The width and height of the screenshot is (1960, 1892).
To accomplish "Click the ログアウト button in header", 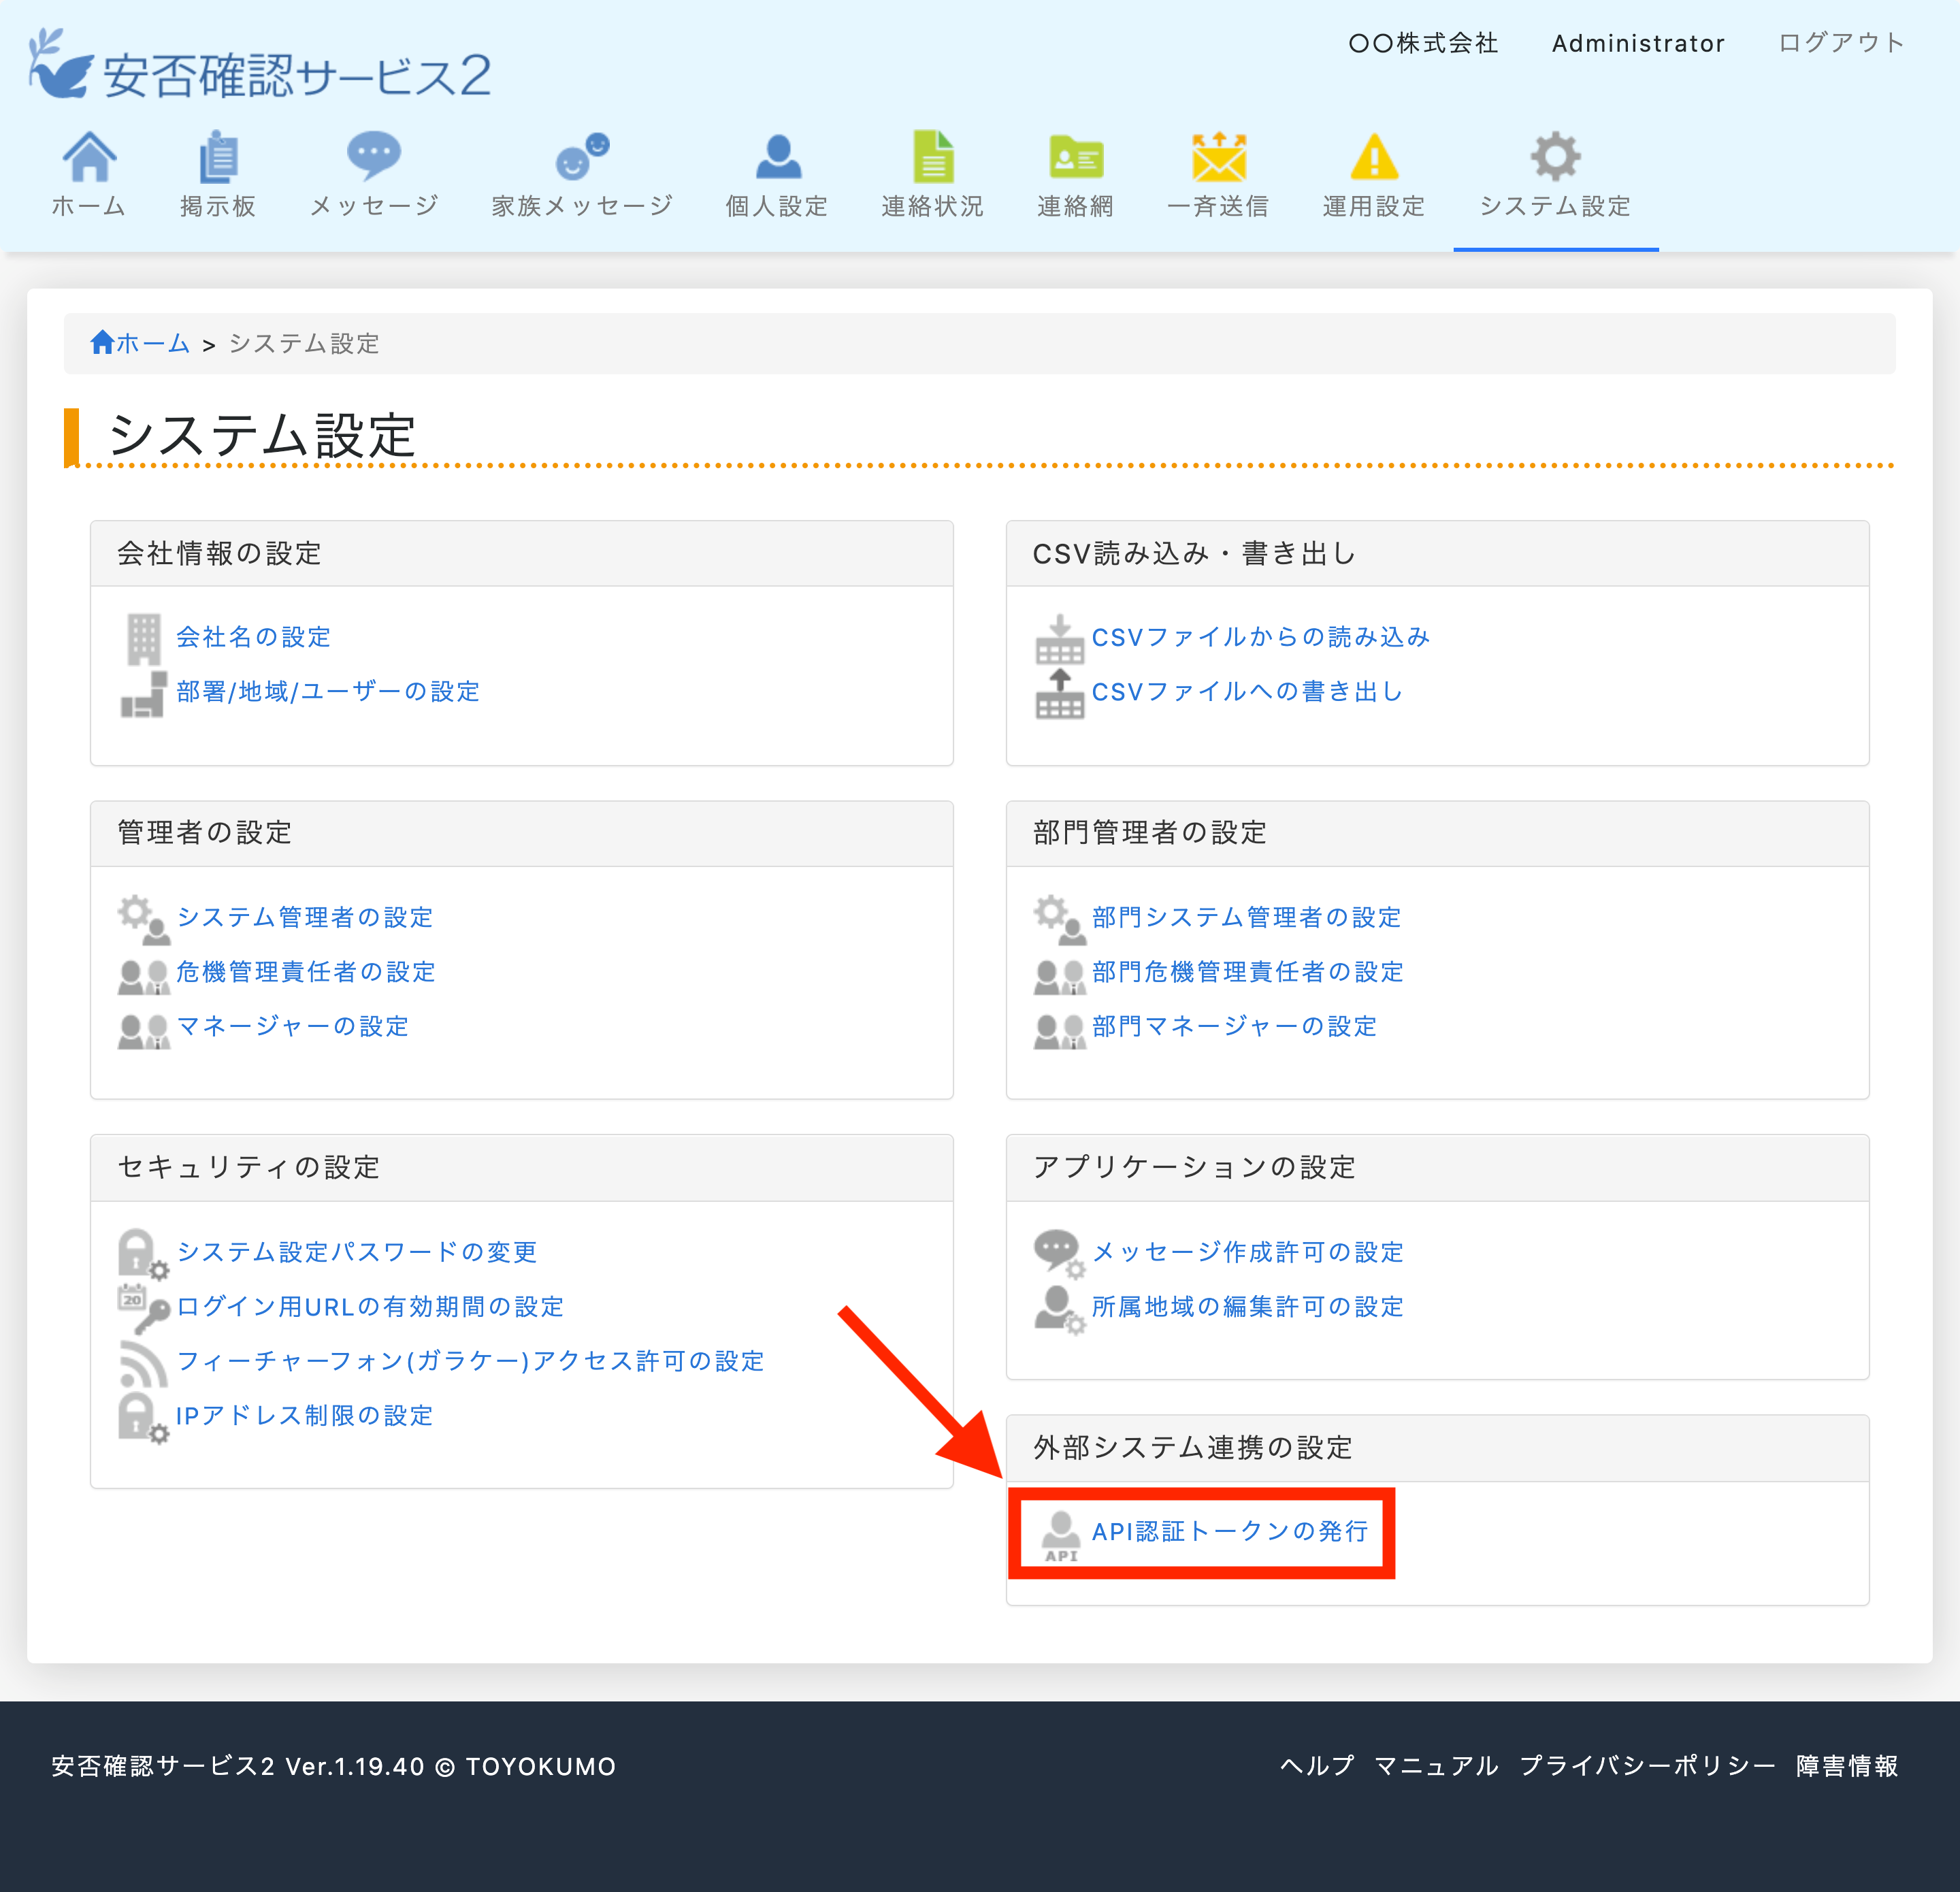I will pyautogui.click(x=1840, y=43).
